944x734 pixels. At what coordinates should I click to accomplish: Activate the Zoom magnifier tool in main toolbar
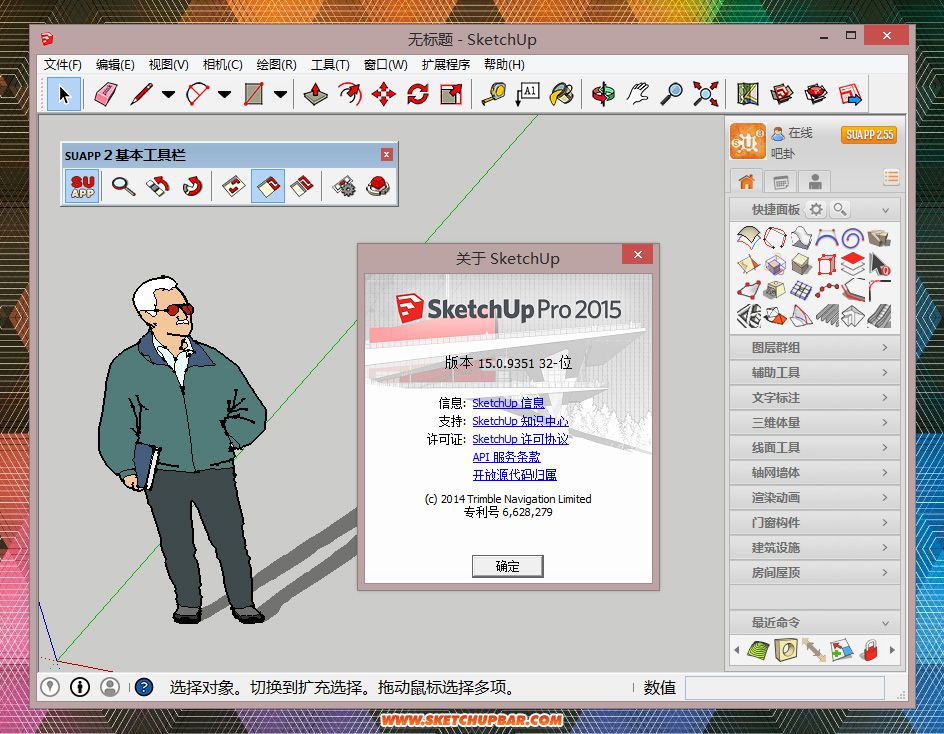[x=671, y=94]
